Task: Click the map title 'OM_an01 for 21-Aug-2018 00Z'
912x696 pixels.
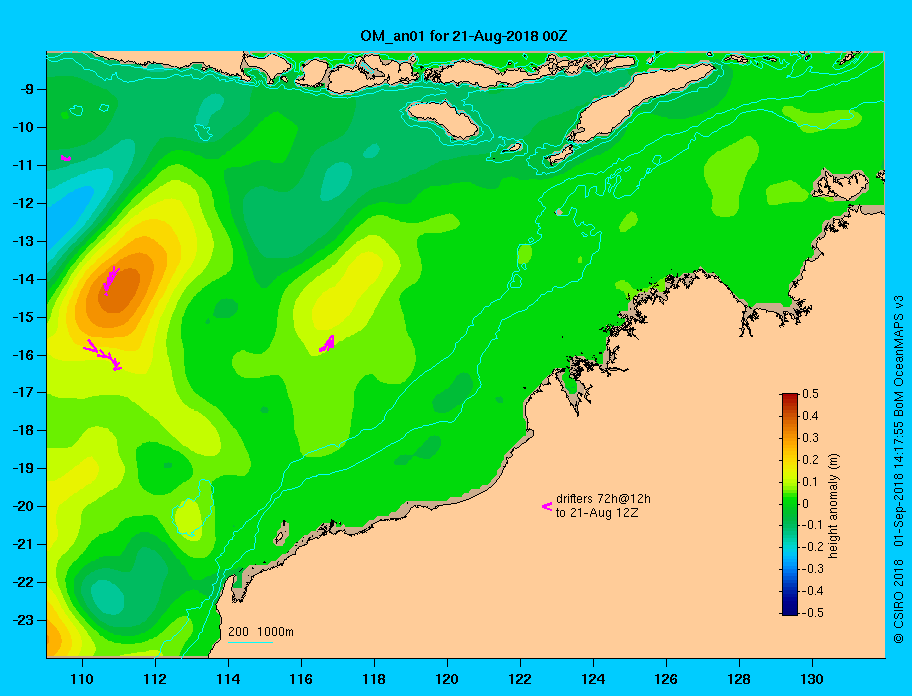Action: [x=464, y=36]
